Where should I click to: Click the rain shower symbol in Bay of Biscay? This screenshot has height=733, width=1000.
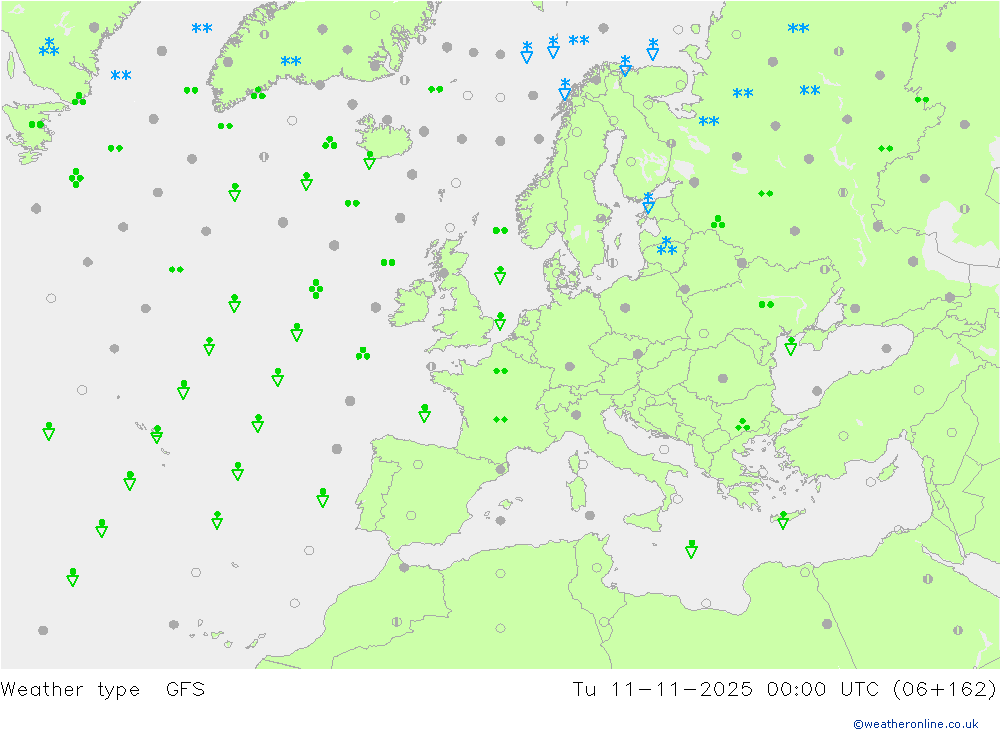click(424, 413)
